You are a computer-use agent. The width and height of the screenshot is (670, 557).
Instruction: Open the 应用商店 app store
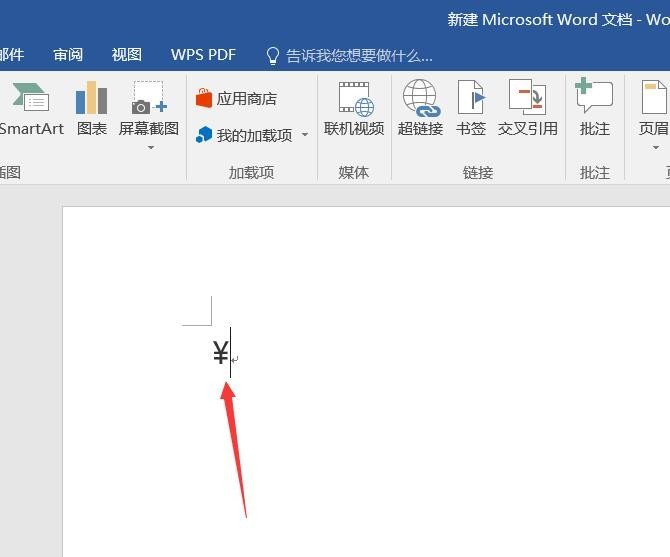pos(236,98)
